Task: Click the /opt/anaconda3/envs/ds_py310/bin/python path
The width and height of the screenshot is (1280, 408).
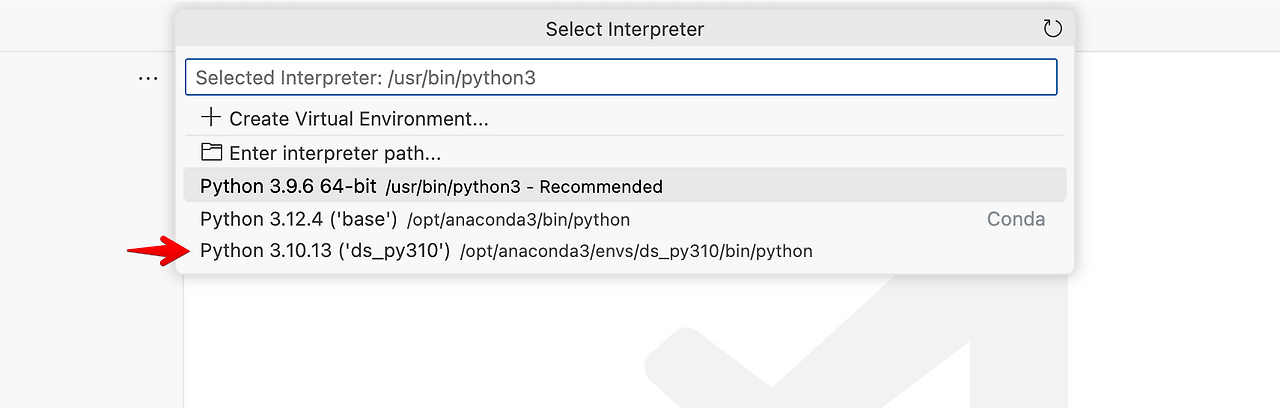Action: (x=636, y=252)
